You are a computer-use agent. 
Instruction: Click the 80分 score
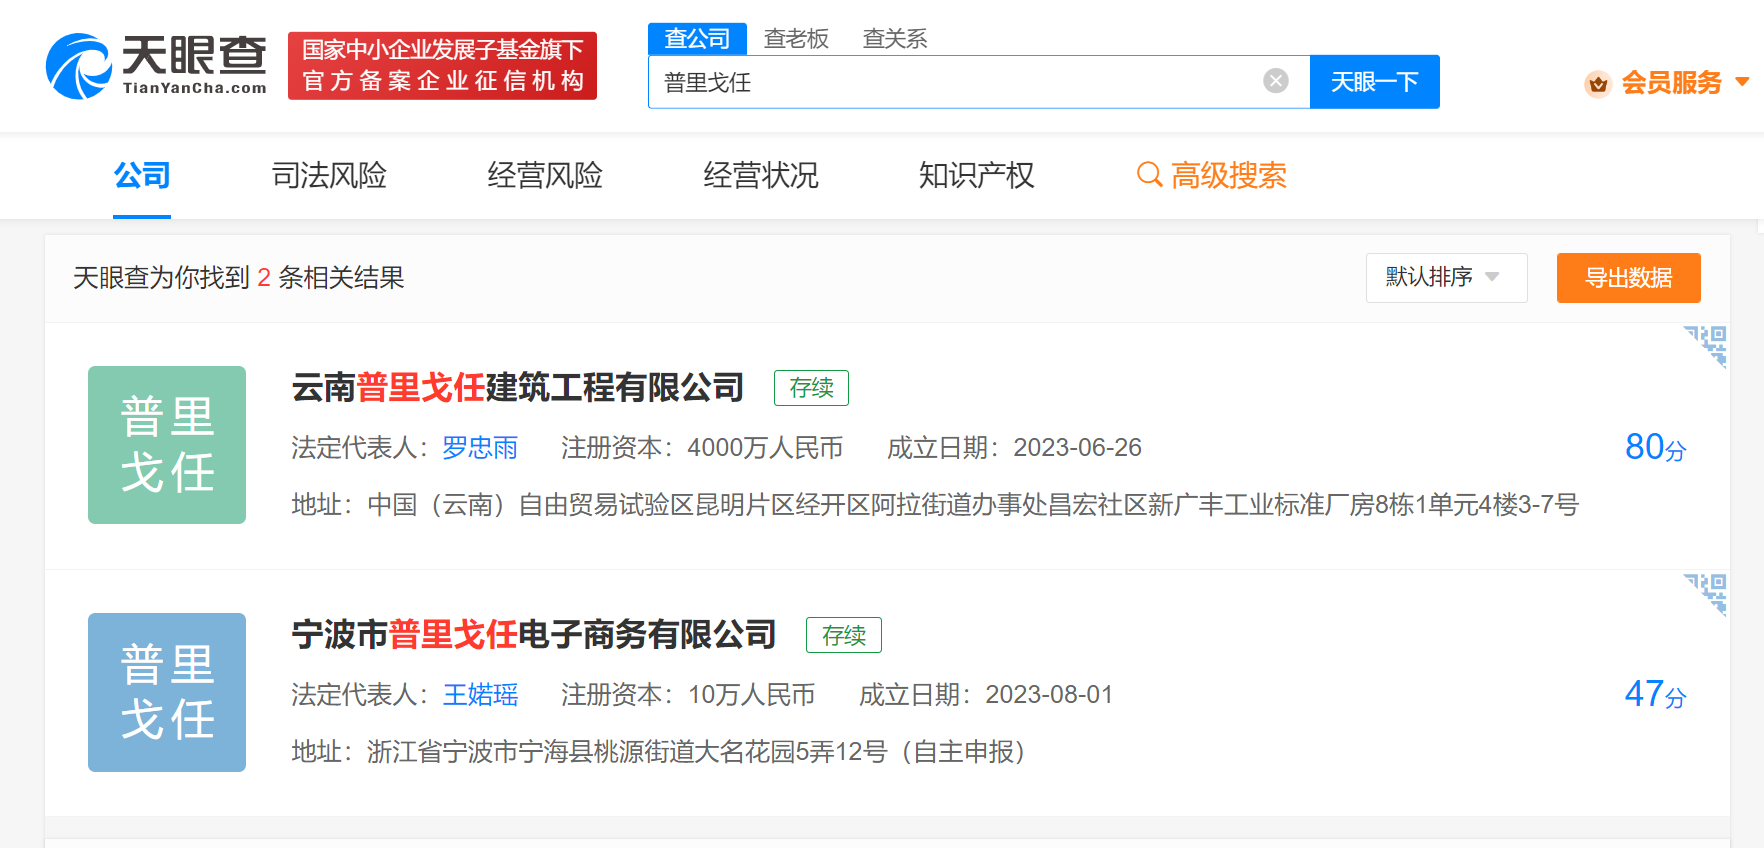(x=1655, y=447)
